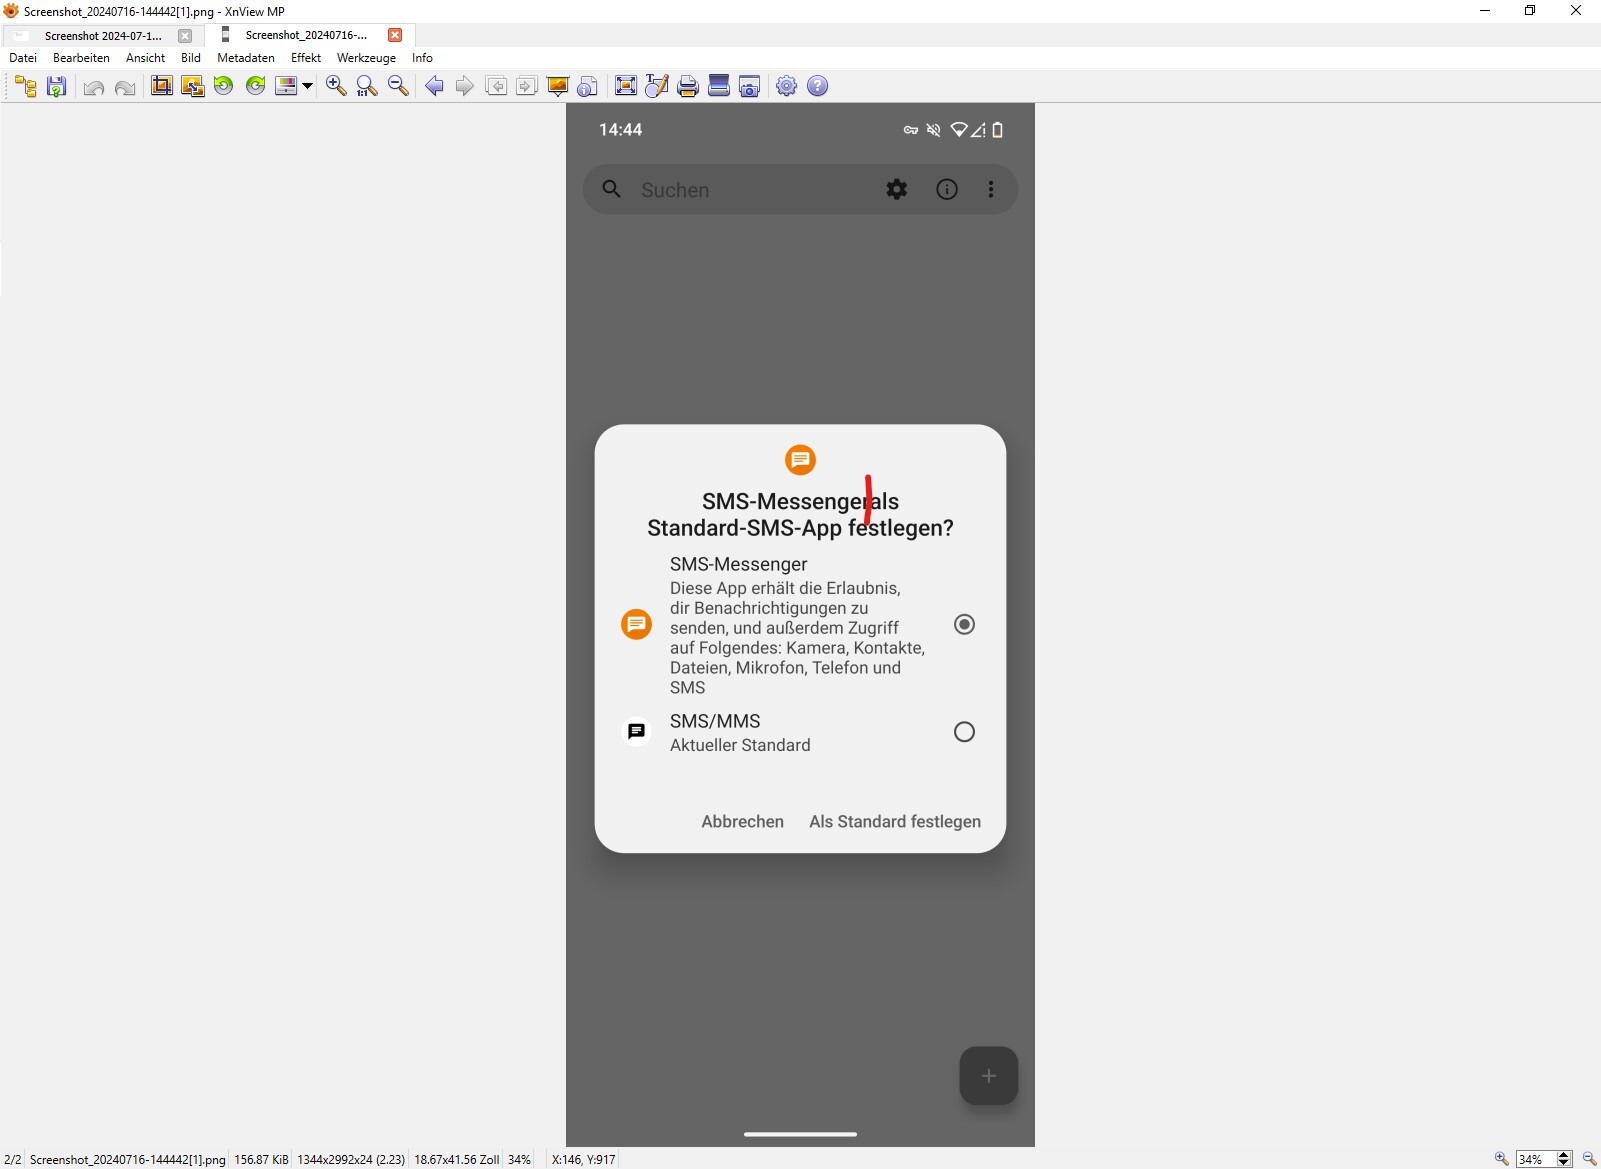The height and width of the screenshot is (1169, 1601).
Task: Select the Crop tool in toolbar
Action: pyautogui.click(x=161, y=87)
